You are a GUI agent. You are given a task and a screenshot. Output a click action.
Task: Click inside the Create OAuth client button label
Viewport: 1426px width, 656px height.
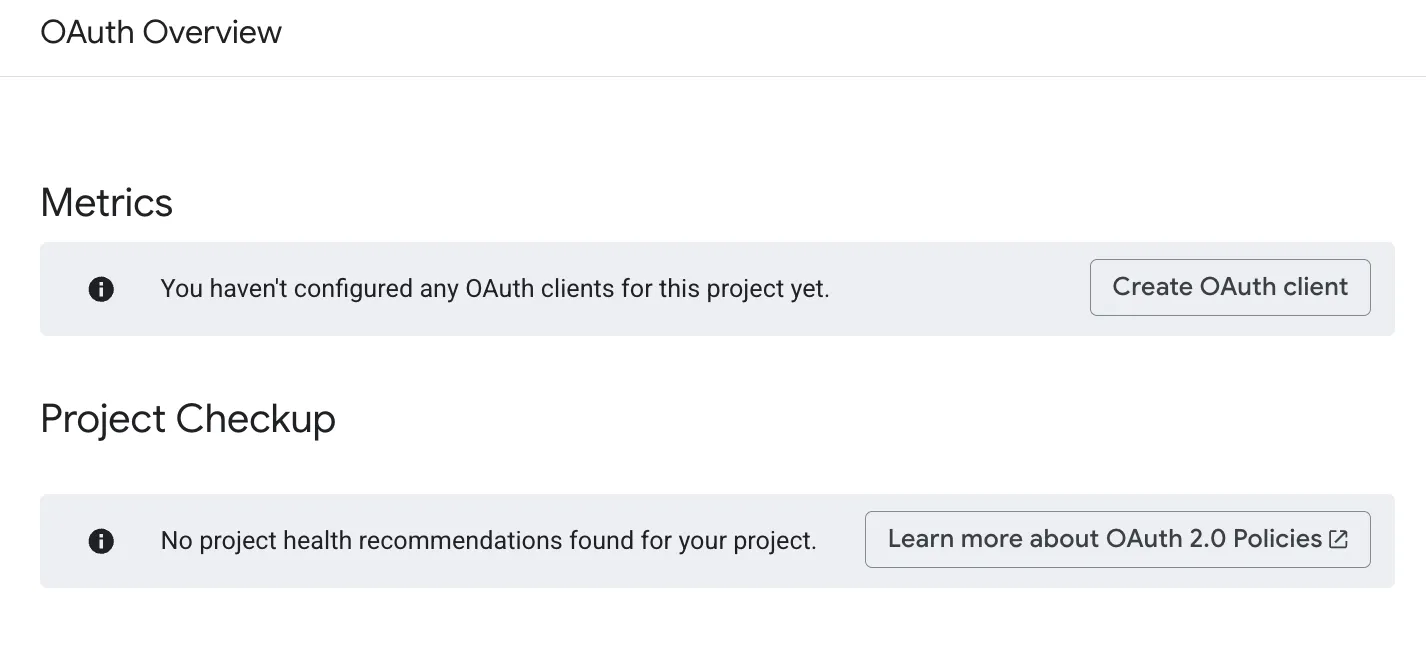[x=1230, y=287]
